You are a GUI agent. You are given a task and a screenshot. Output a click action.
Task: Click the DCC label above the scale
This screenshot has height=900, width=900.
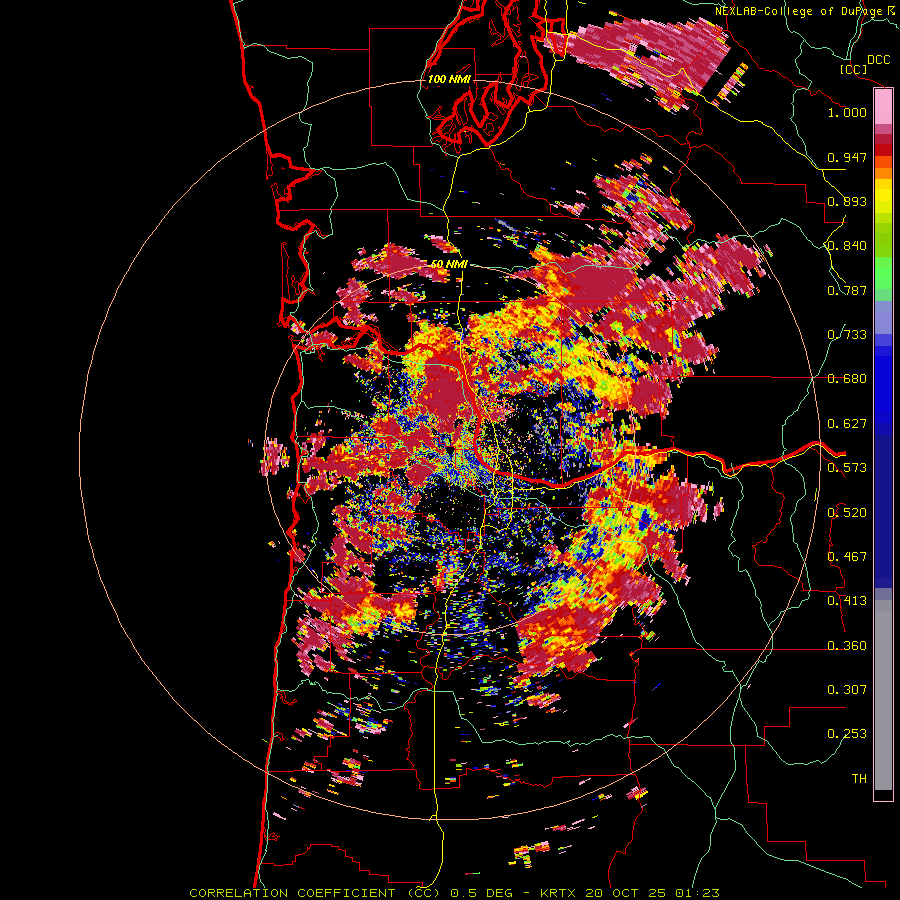tap(878, 60)
